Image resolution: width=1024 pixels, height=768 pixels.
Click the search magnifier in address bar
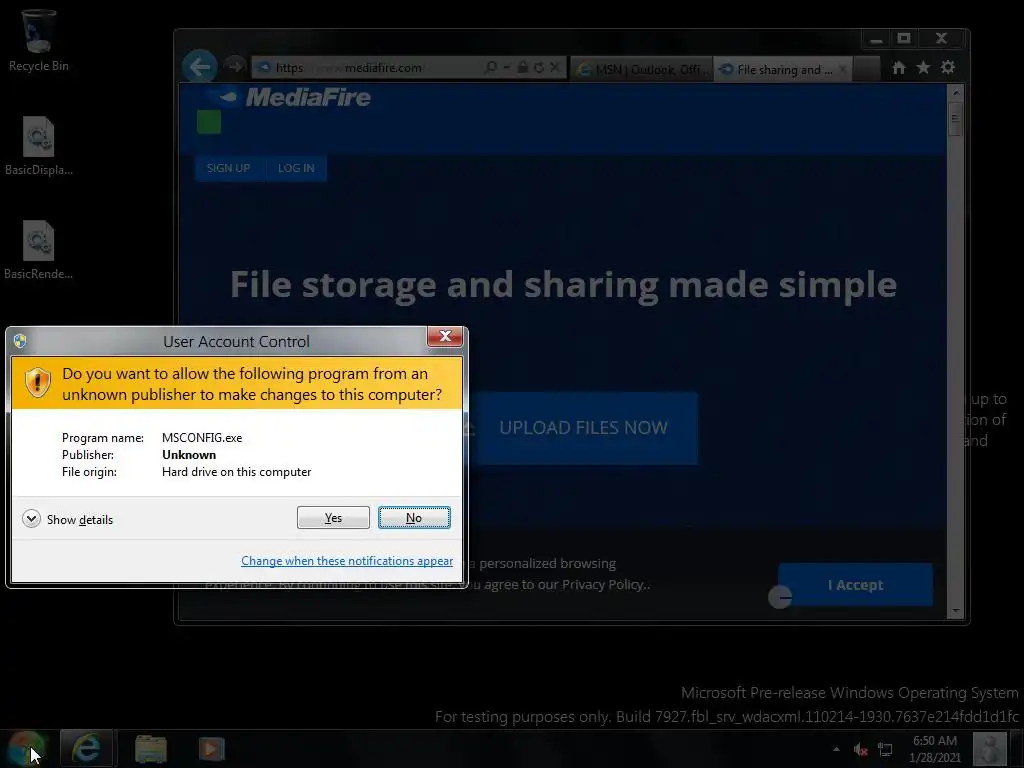coord(491,67)
